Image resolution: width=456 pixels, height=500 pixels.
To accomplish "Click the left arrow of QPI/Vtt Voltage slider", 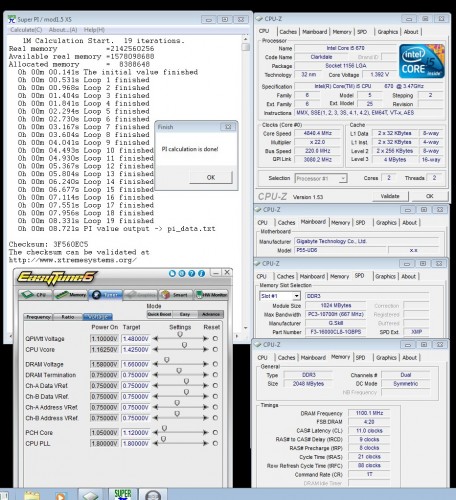I will click(155, 338).
